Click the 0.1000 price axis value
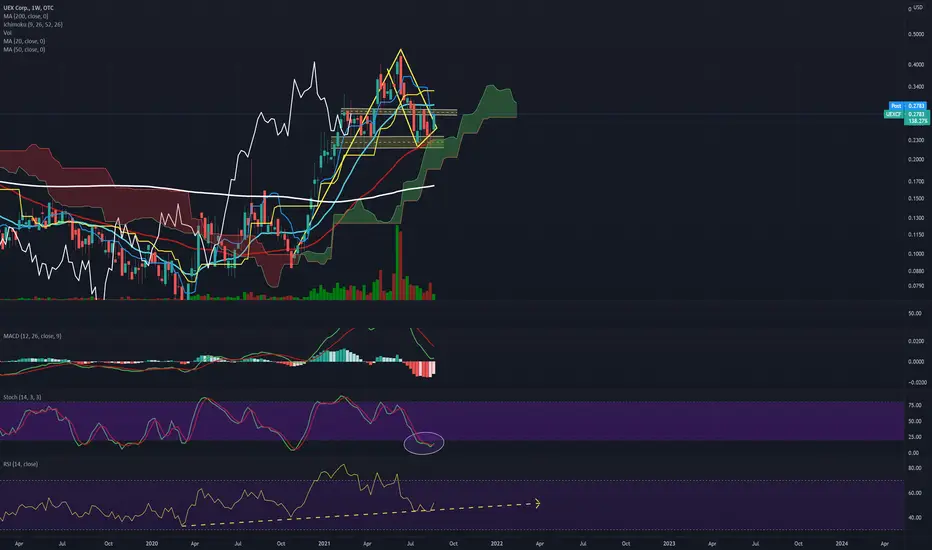The image size is (932, 550). click(916, 254)
